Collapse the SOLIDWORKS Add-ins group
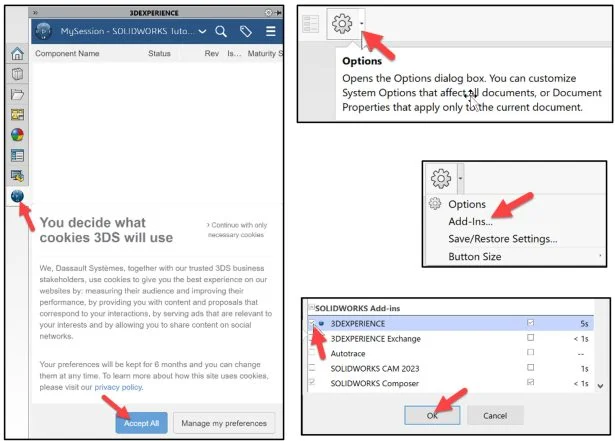This screenshot has height=441, width=615. [x=312, y=308]
